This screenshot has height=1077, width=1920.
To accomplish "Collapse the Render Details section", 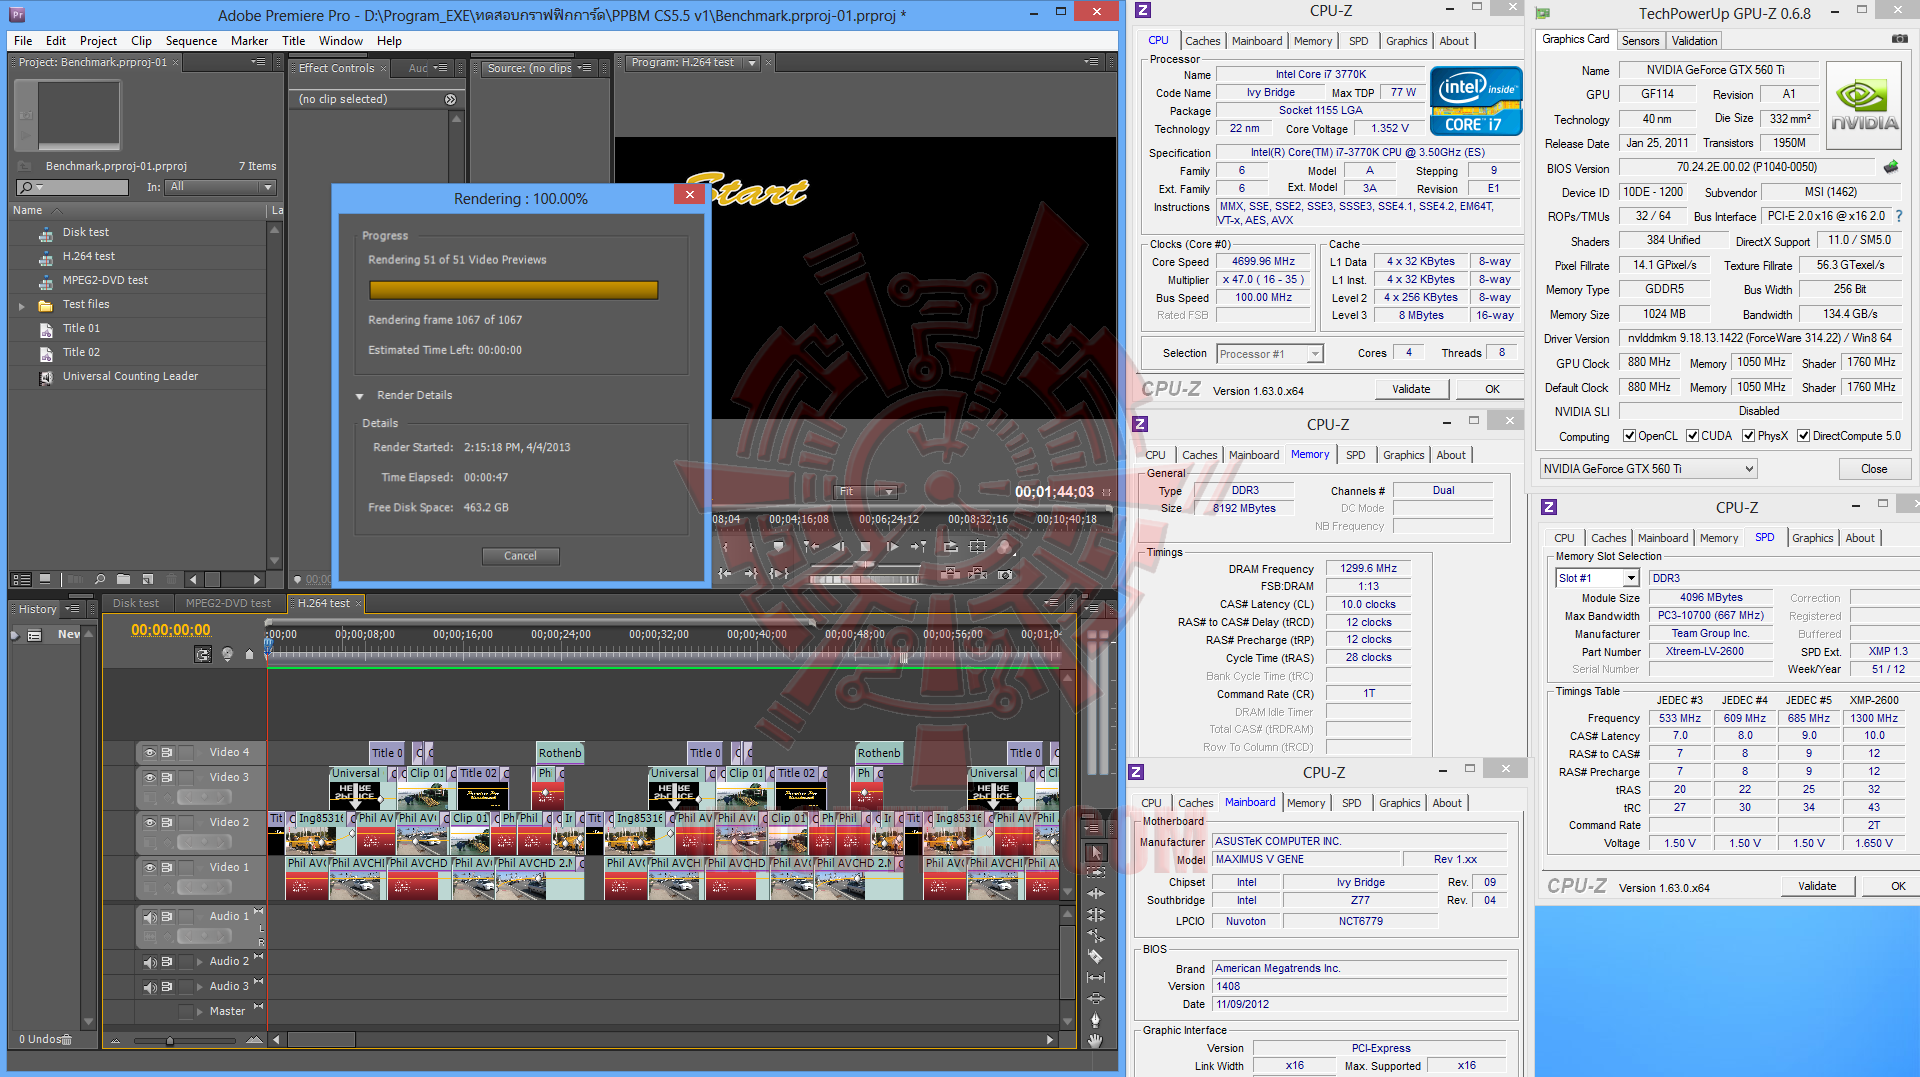I will [359, 396].
